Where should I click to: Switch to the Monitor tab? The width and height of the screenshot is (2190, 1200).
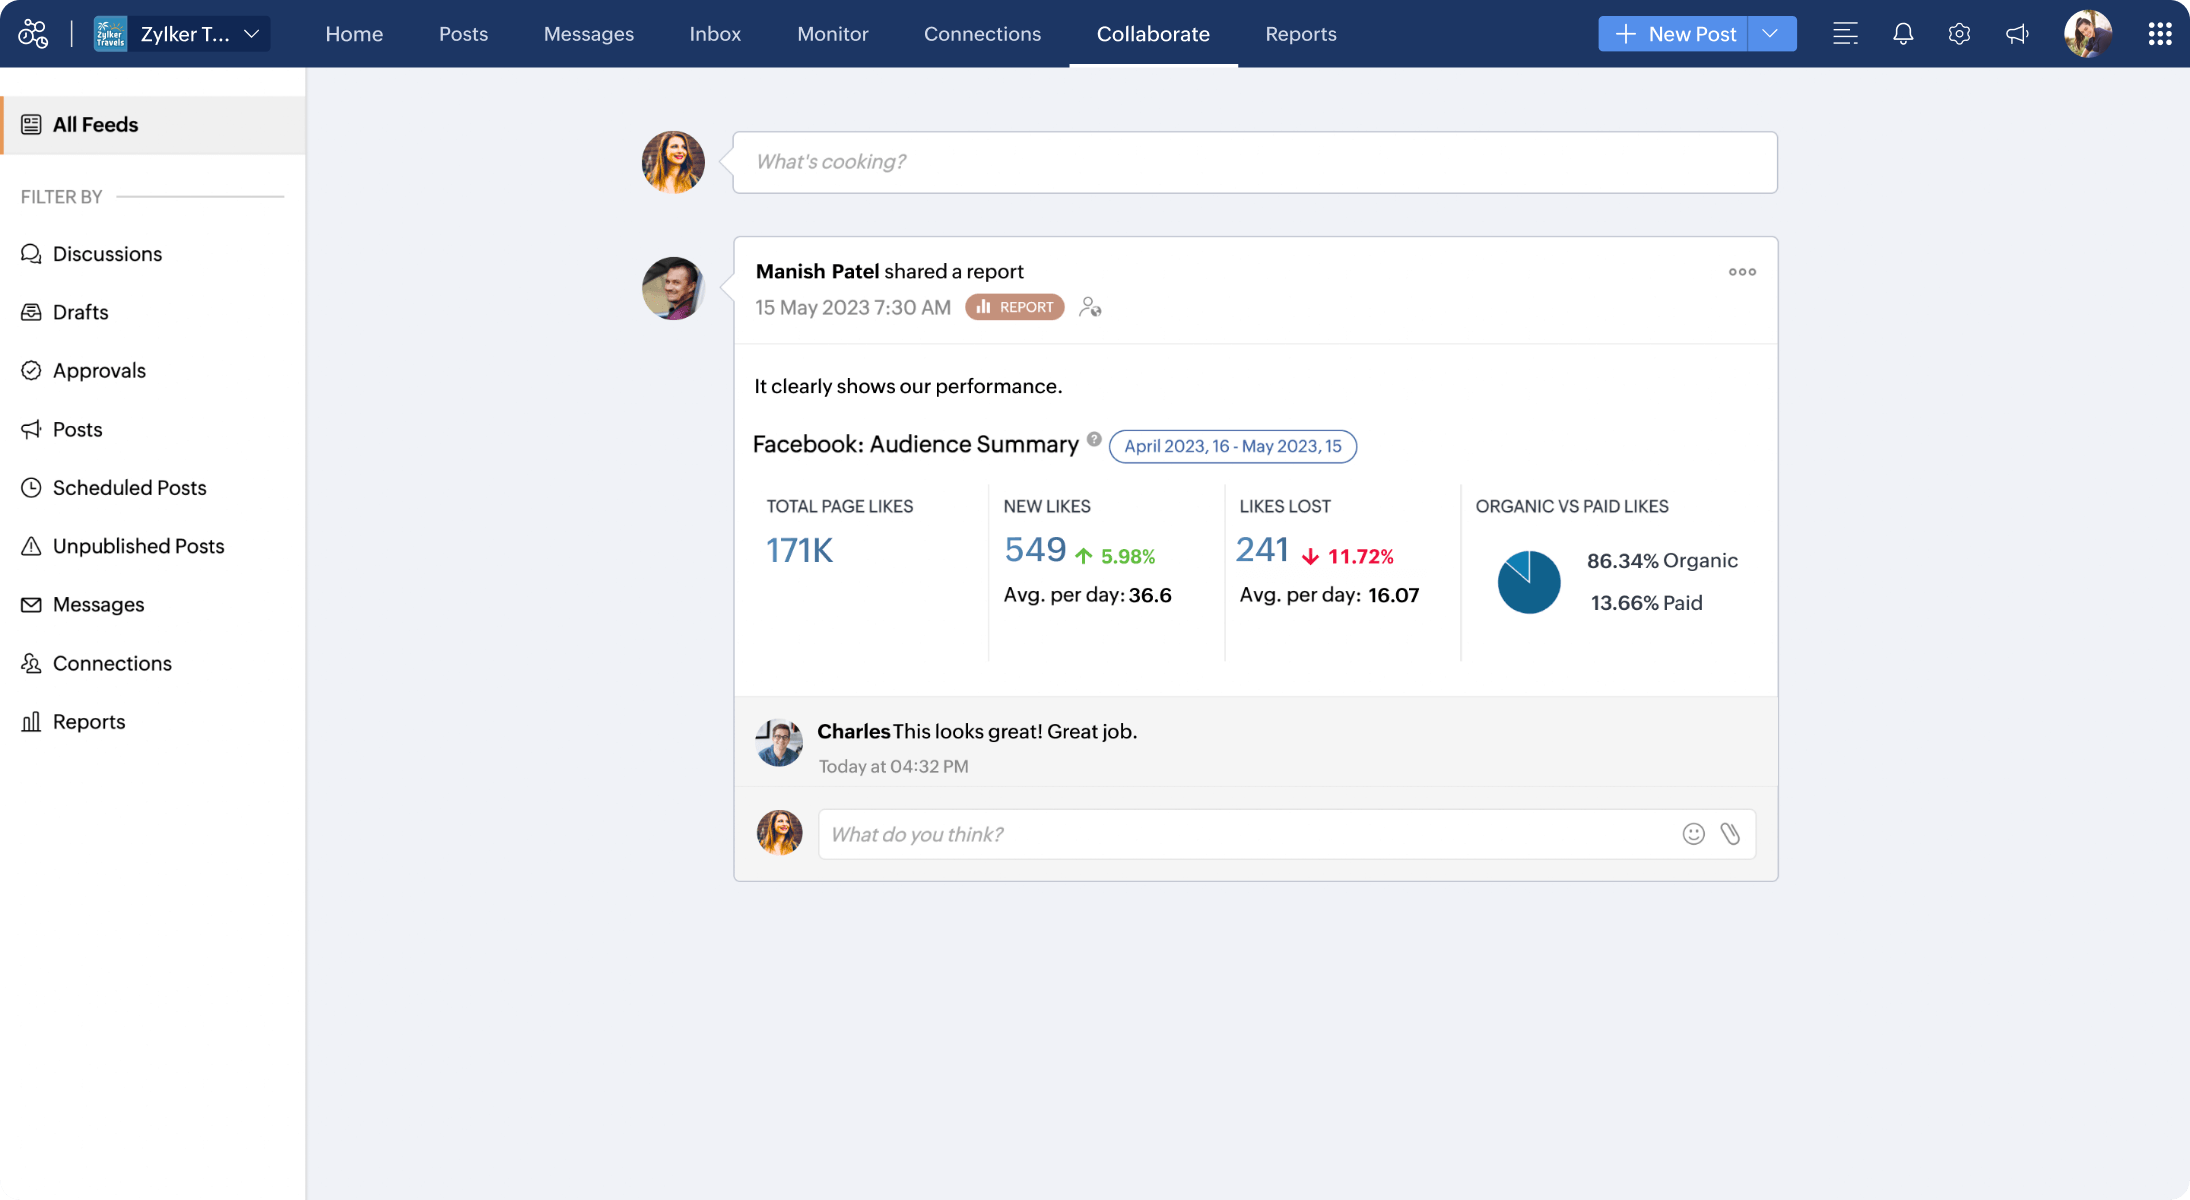[832, 34]
